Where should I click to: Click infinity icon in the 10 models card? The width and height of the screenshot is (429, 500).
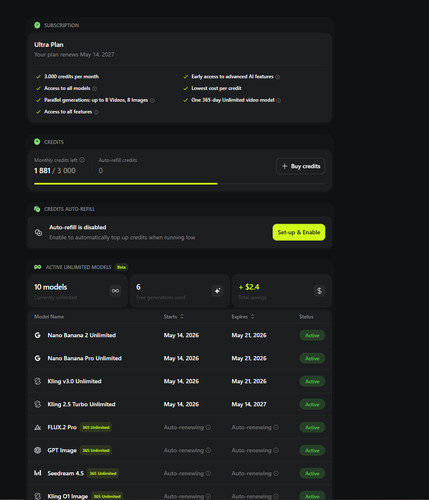[115, 291]
